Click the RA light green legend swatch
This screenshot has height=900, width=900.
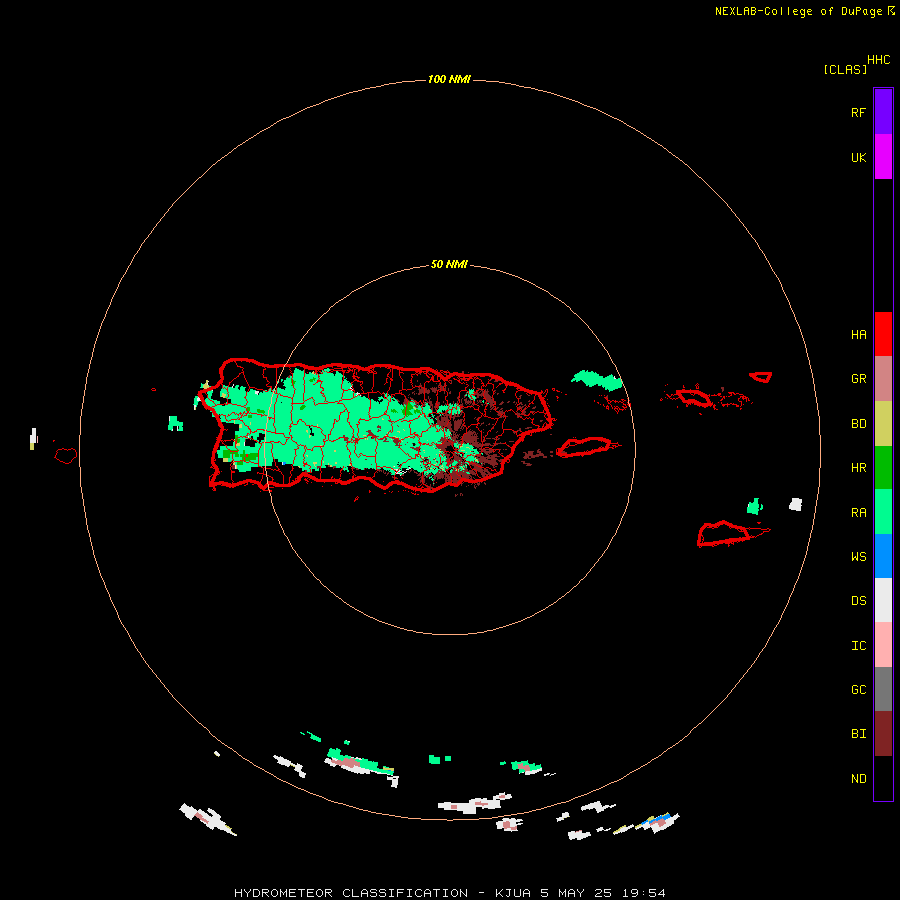(x=883, y=512)
